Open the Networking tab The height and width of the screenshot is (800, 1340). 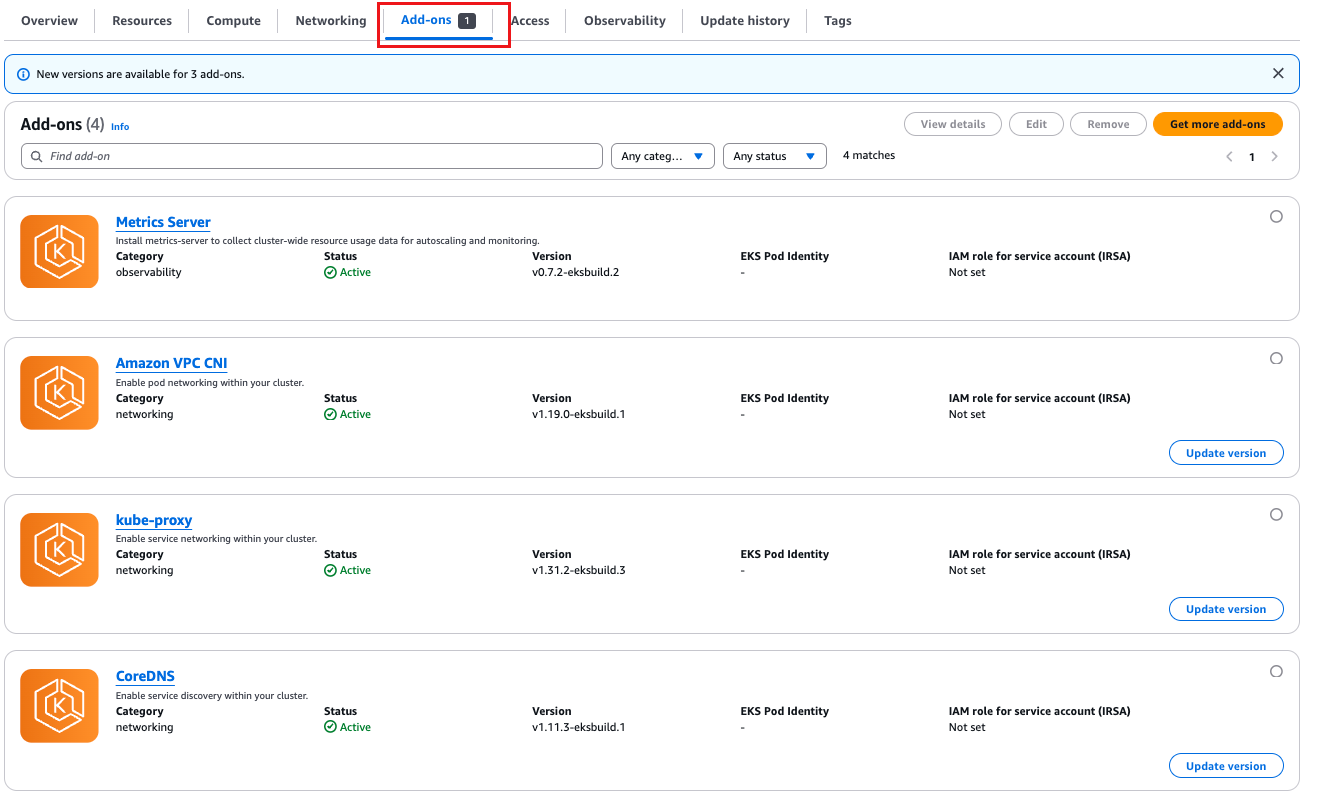tap(331, 20)
